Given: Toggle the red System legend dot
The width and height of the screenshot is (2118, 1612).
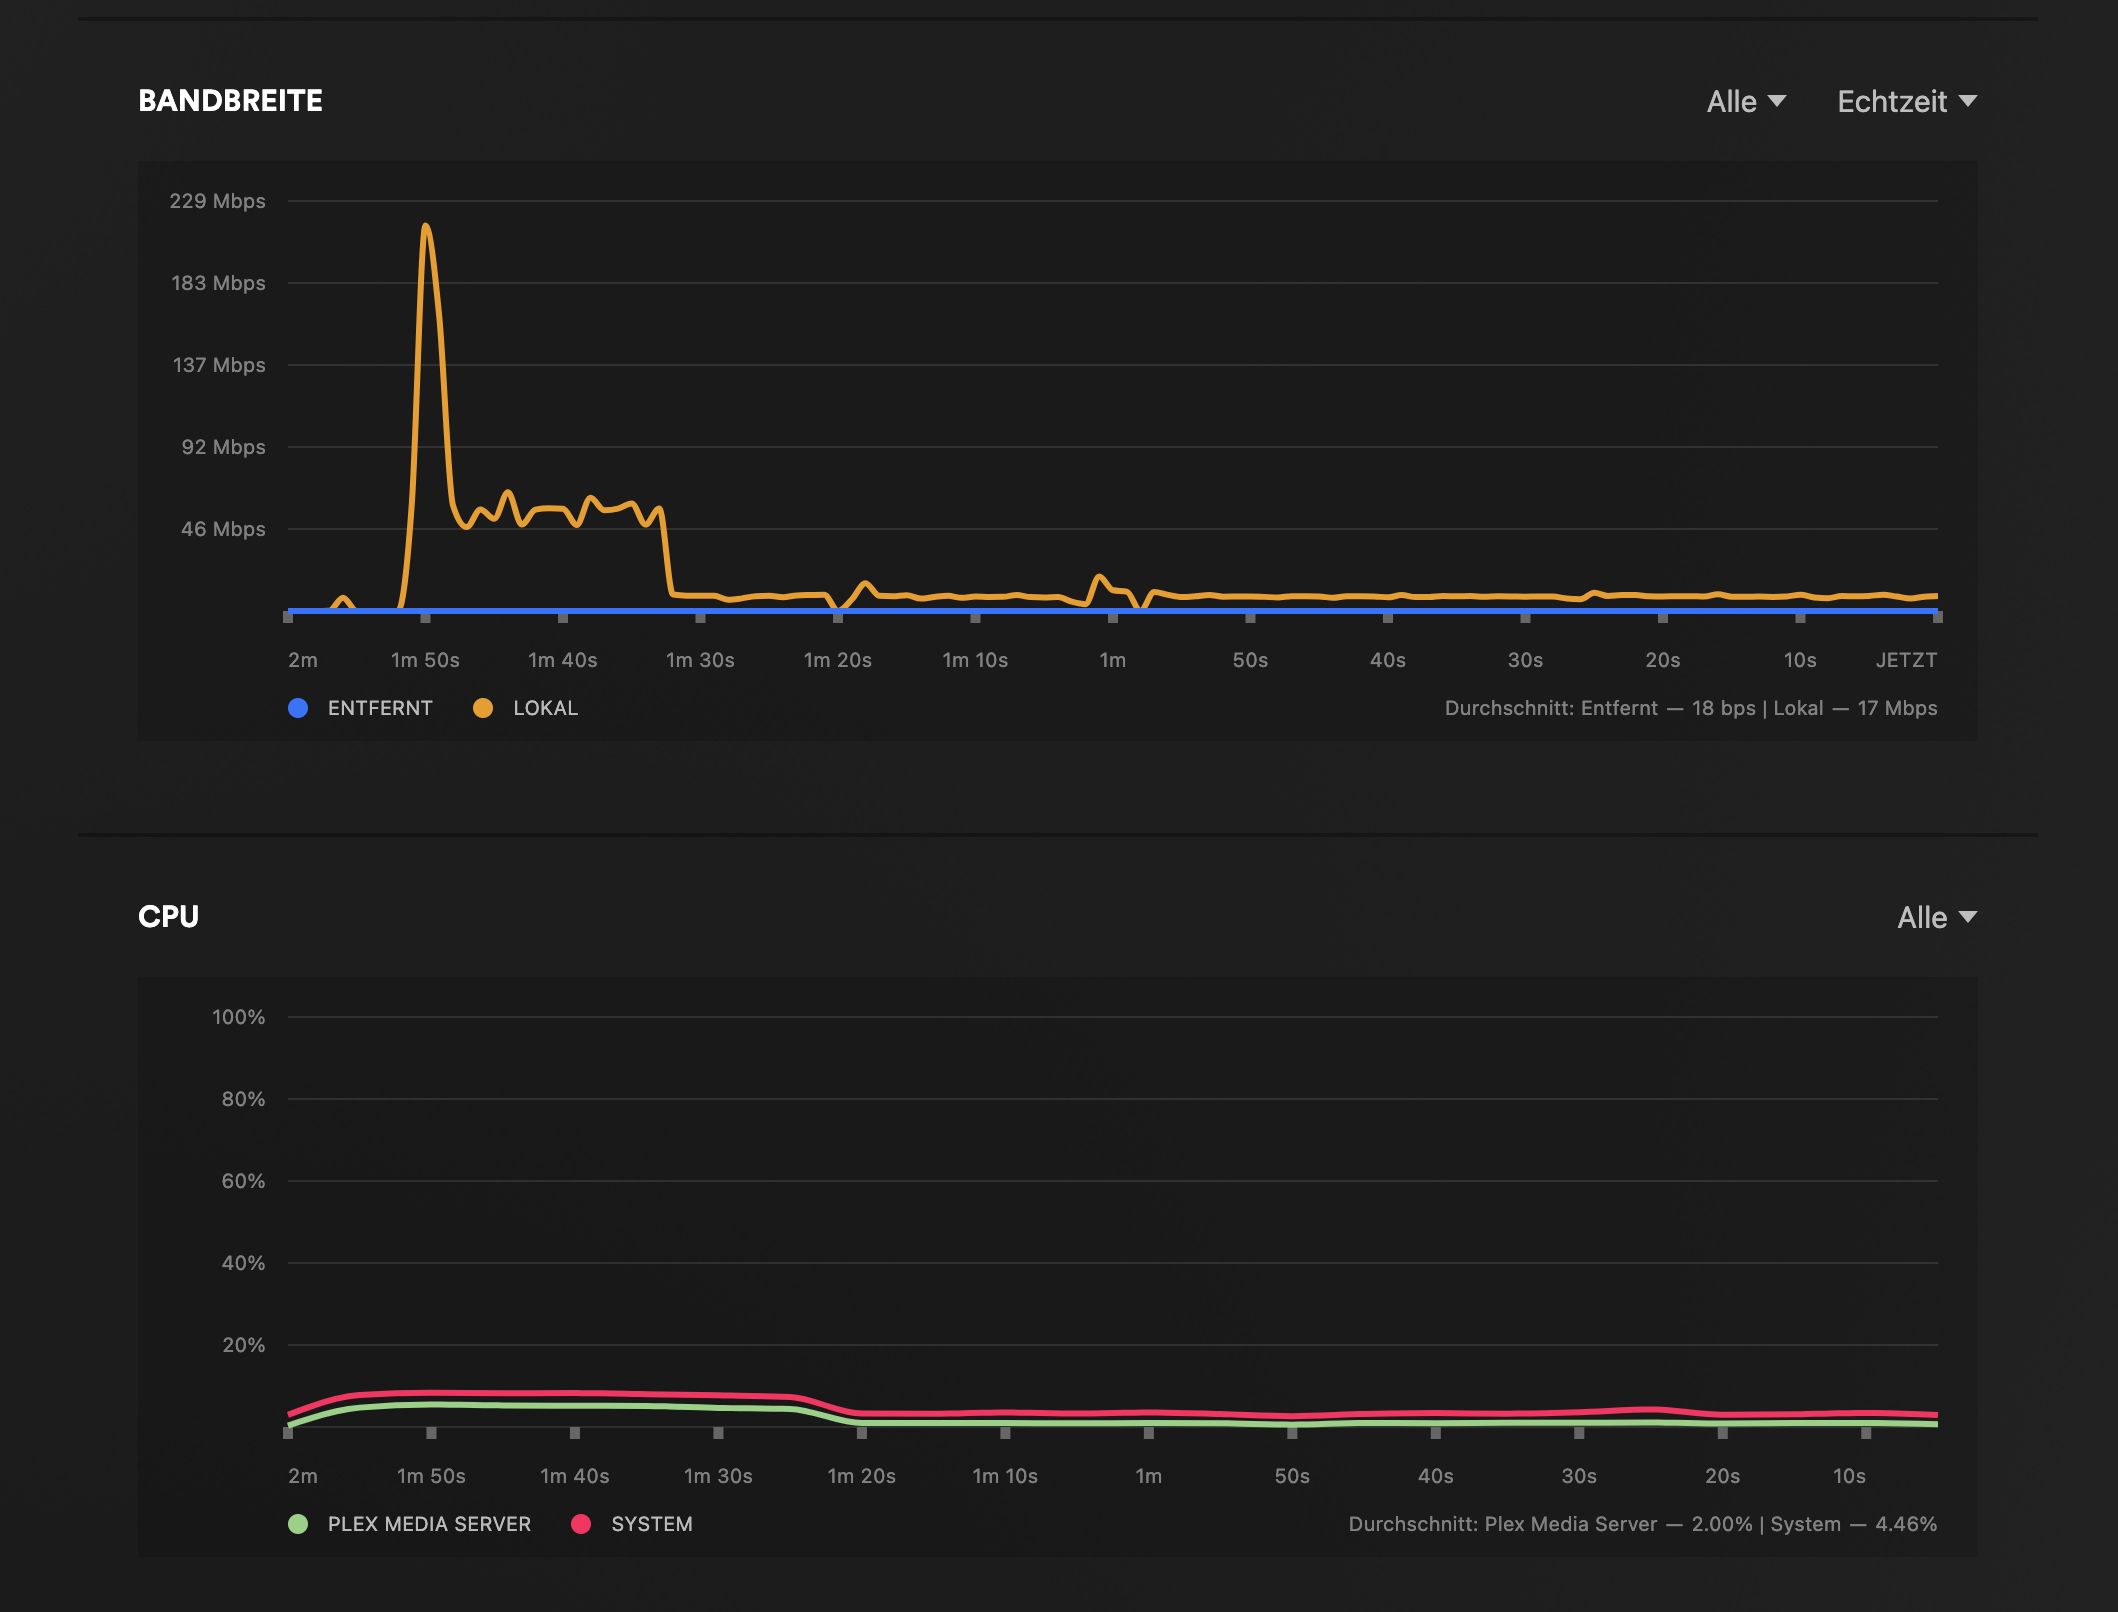Looking at the screenshot, I should click(581, 1524).
